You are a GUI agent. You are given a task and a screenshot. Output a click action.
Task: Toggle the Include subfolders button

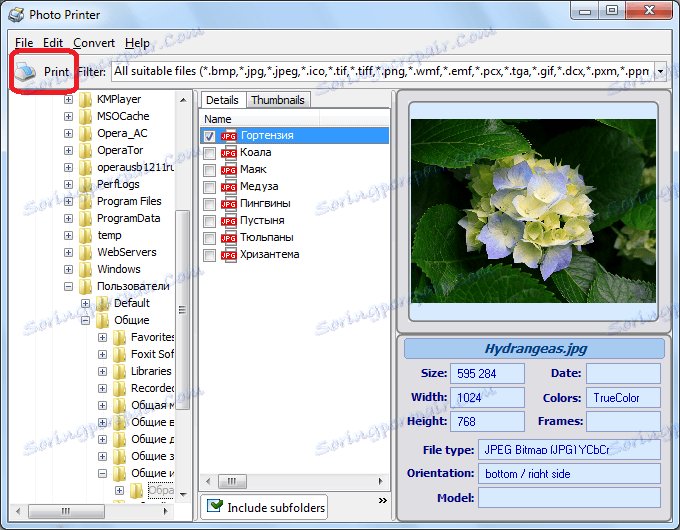(265, 507)
